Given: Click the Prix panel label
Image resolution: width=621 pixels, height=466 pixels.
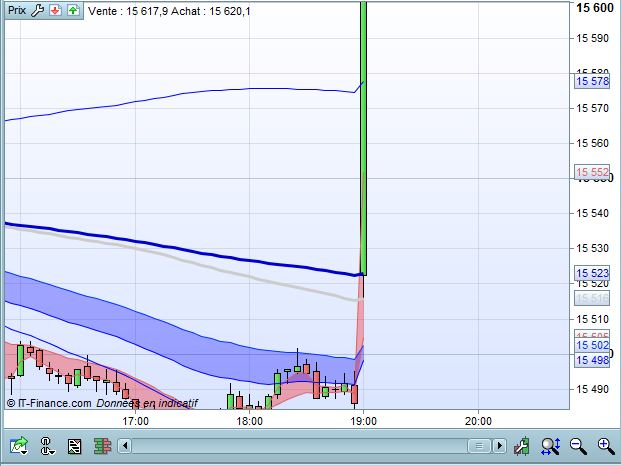Looking at the screenshot, I should coord(17,10).
